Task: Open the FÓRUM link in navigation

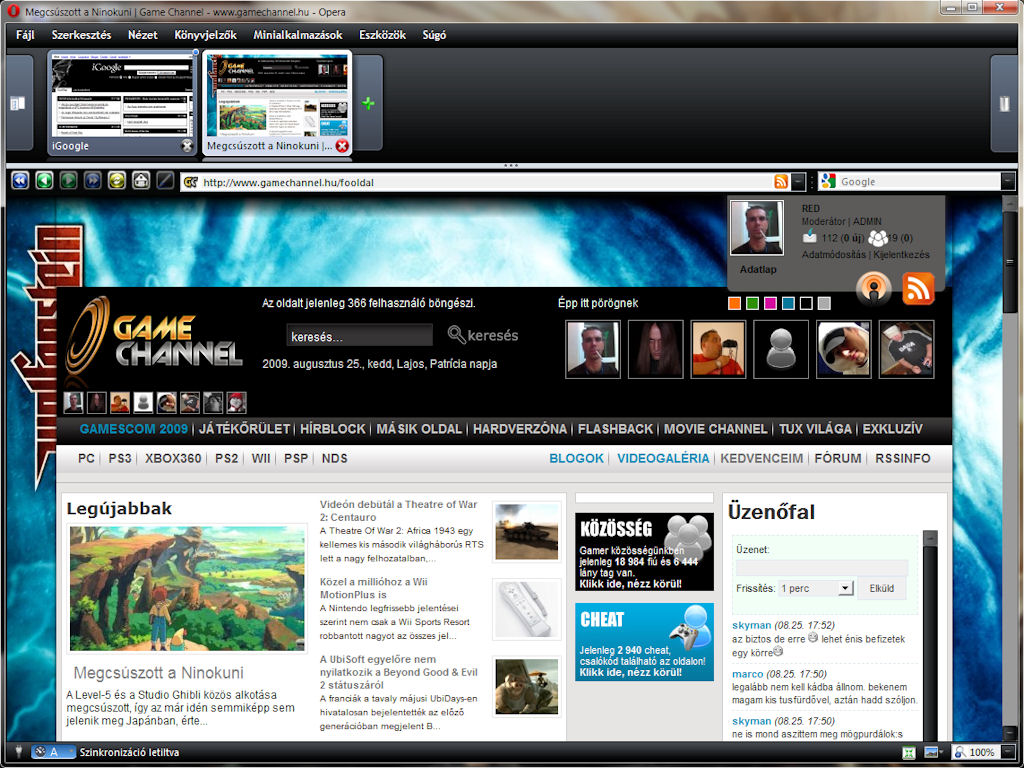Action: tap(837, 458)
